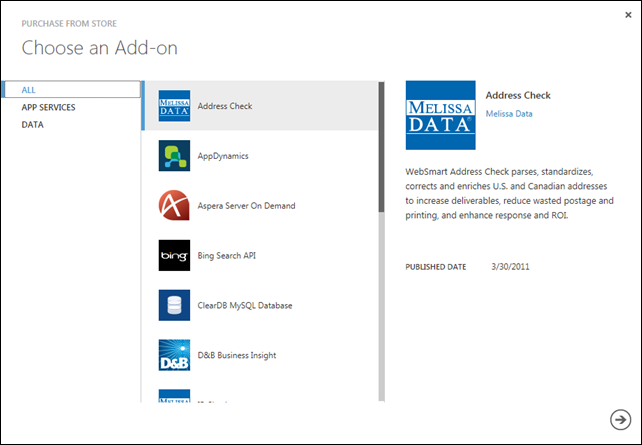Viewport: 642px width, 445px height.
Task: Click the AppDynamics logo icon
Action: pos(174,156)
